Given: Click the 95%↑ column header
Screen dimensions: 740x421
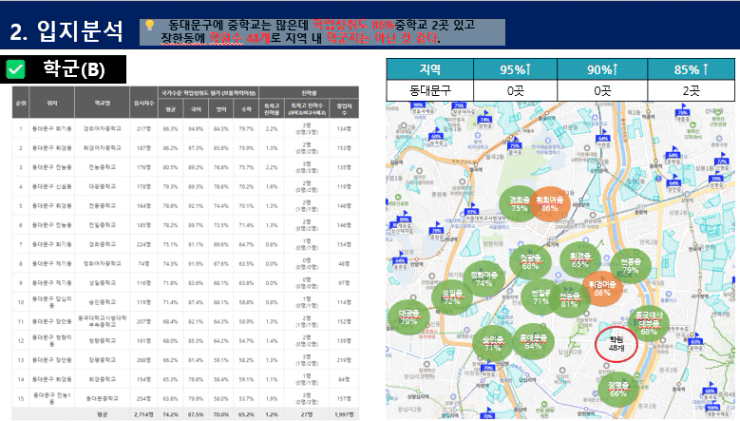Looking at the screenshot, I should (515, 69).
